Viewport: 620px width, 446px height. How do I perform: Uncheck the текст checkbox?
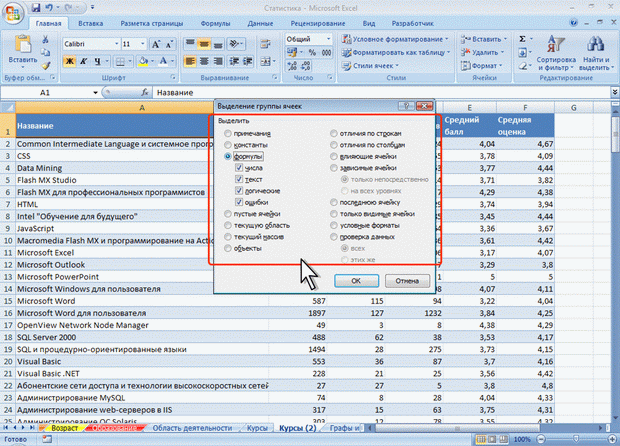(239, 180)
